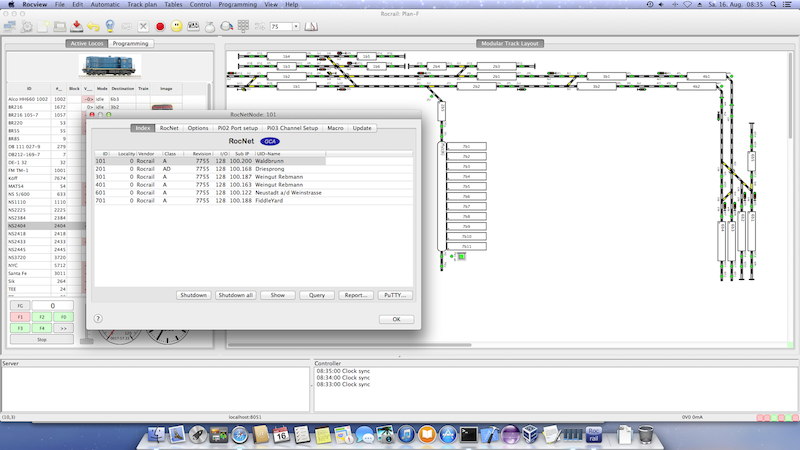Open Rocrail icon in the dock
The height and width of the screenshot is (450, 800).
pos(593,435)
